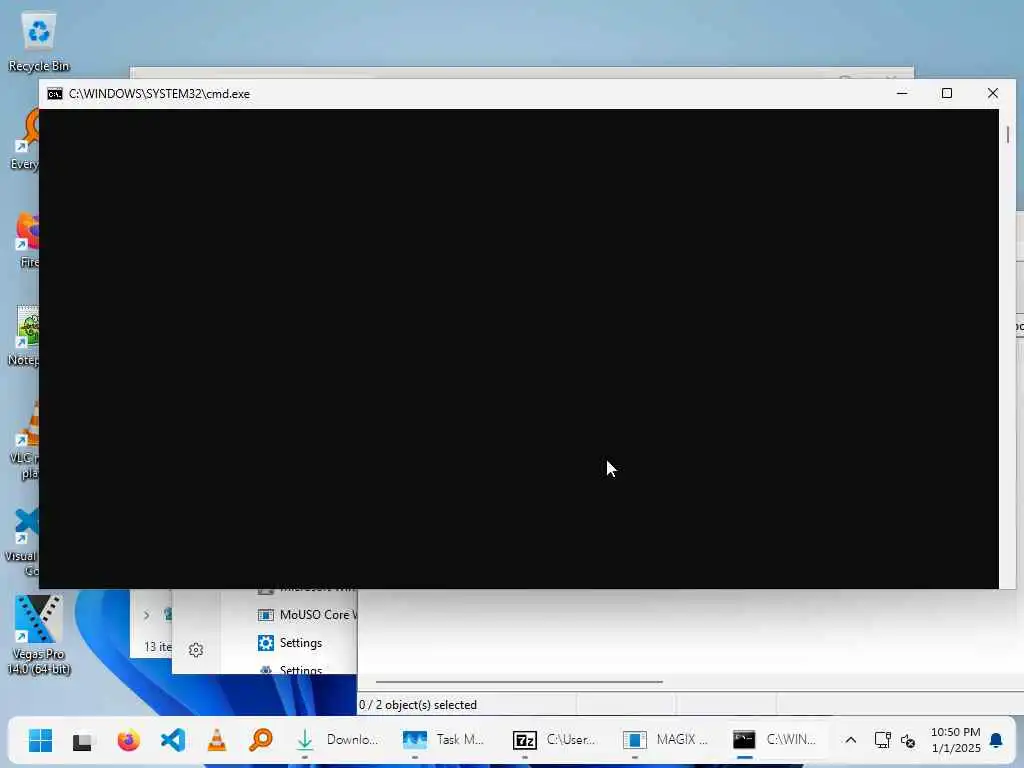Screen dimensions: 1024x768
Task: Open Task Manager settings gear
Action: pyautogui.click(x=196, y=650)
